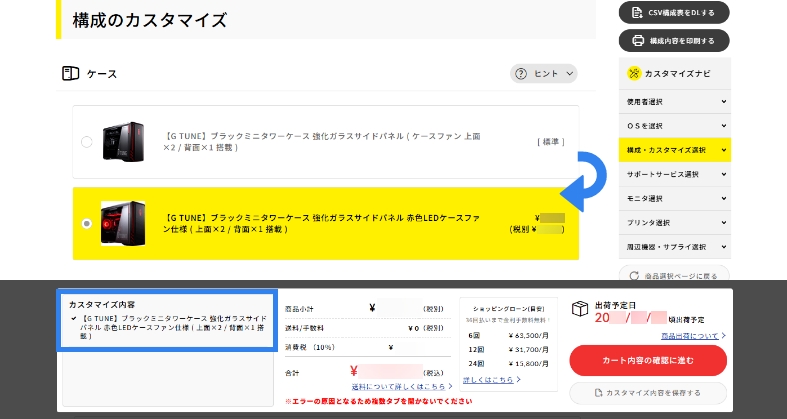Expand 周辺機器・サプライ選択 in the navigation
787x419 pixels.
coord(675,246)
